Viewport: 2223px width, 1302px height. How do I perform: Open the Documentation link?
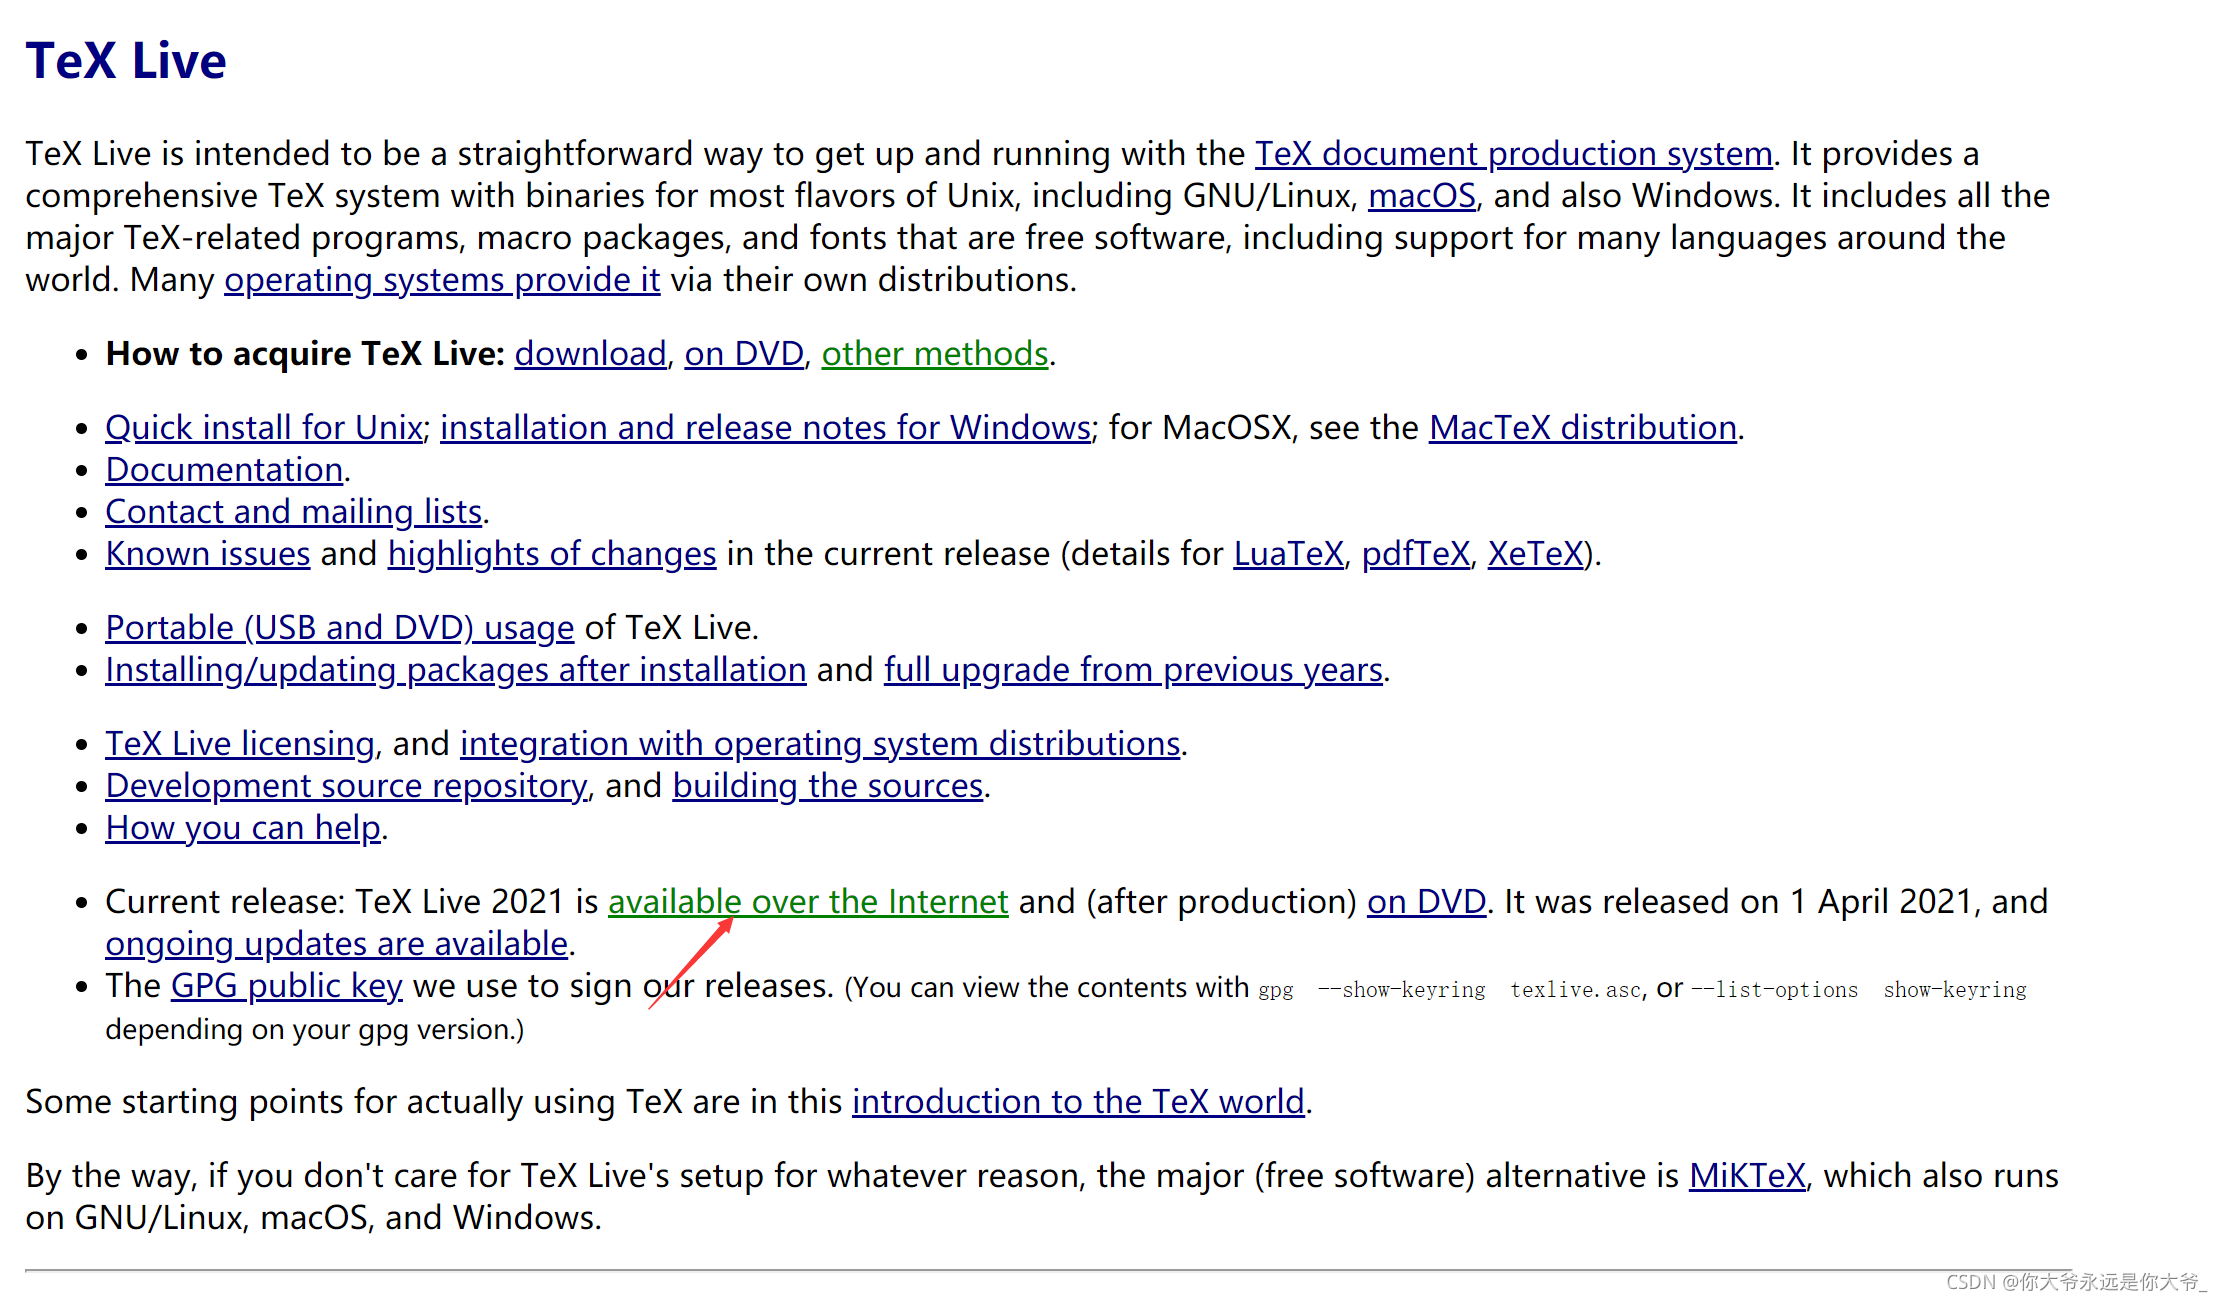(x=224, y=470)
